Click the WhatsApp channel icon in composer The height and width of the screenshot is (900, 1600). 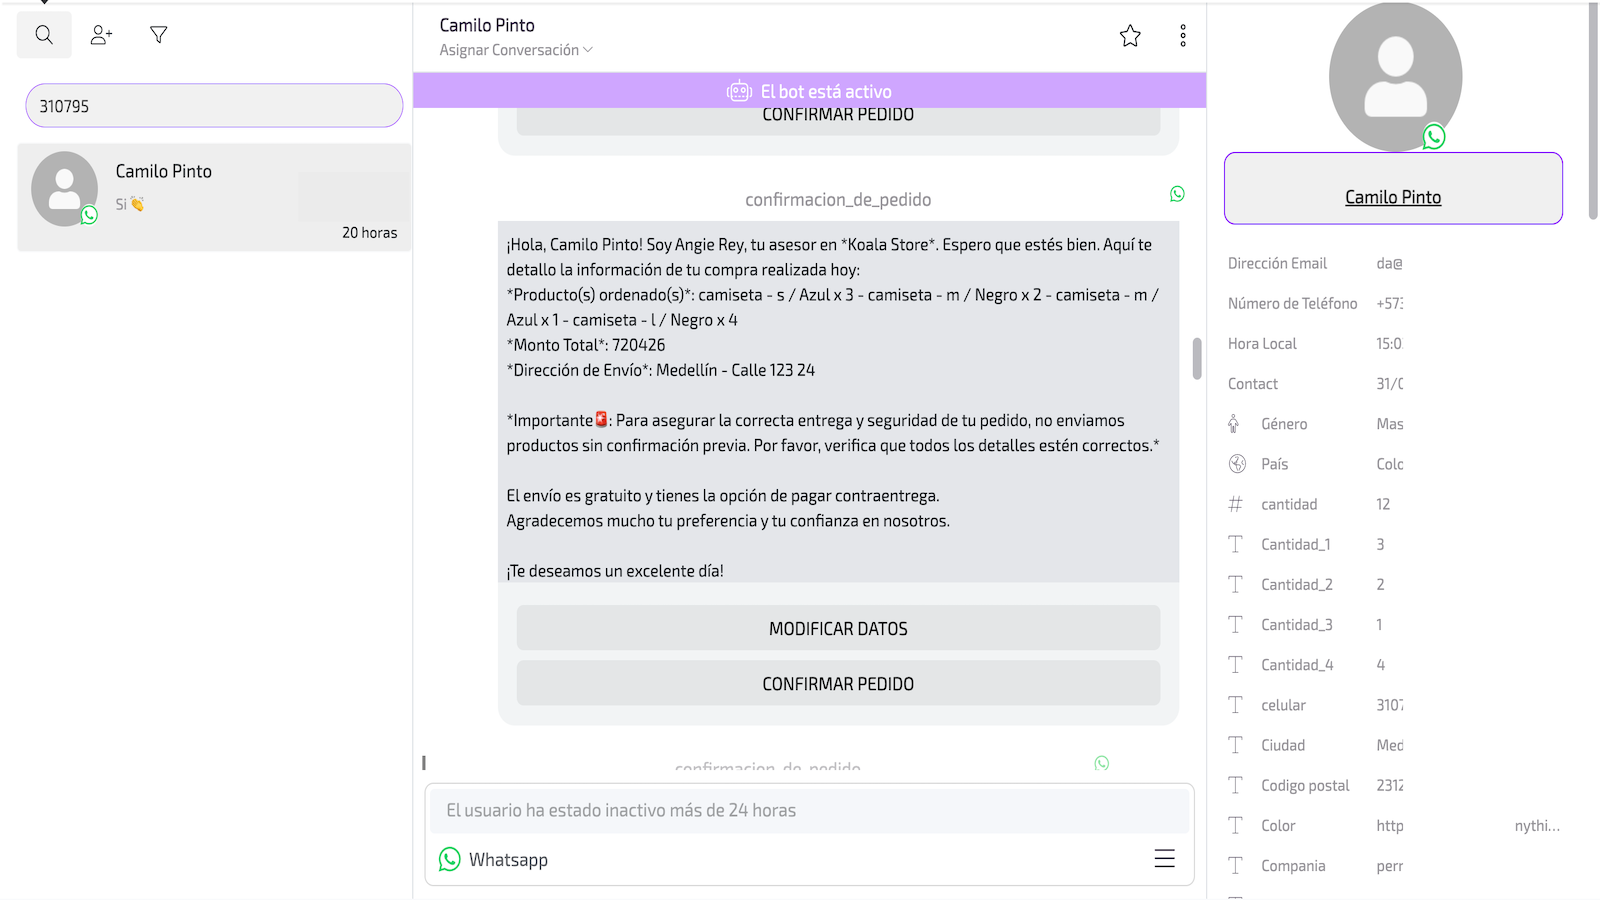coord(450,859)
